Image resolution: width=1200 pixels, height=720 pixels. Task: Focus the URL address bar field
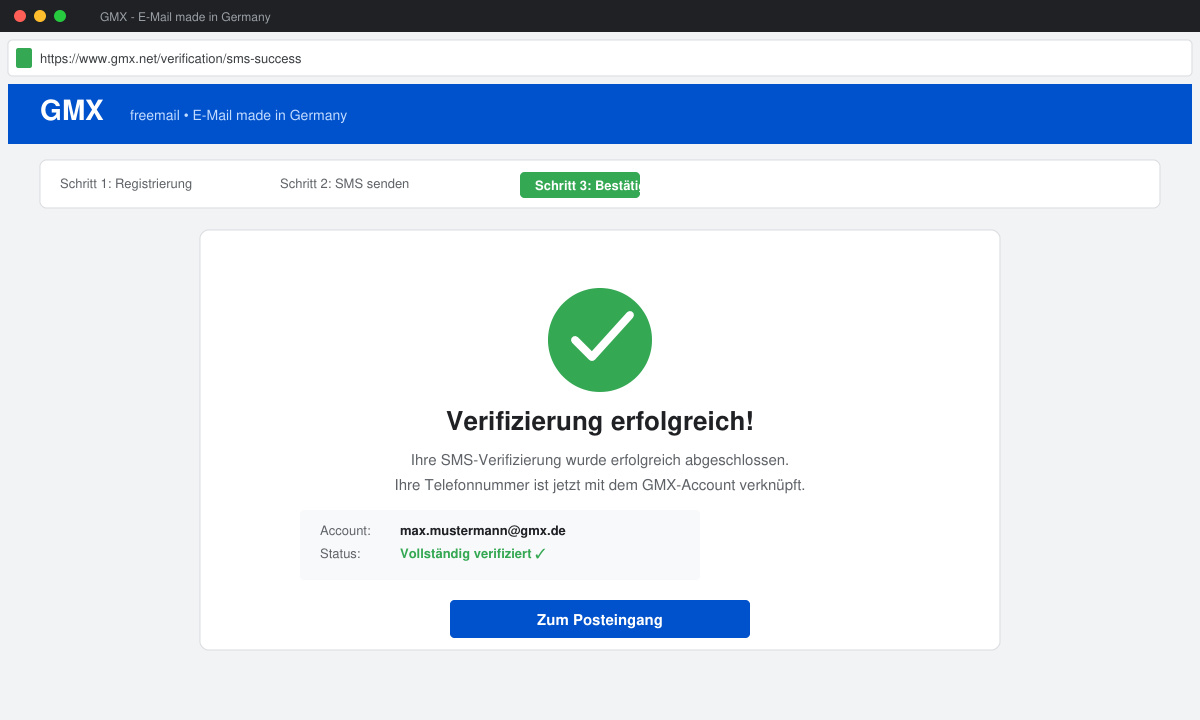[x=600, y=58]
